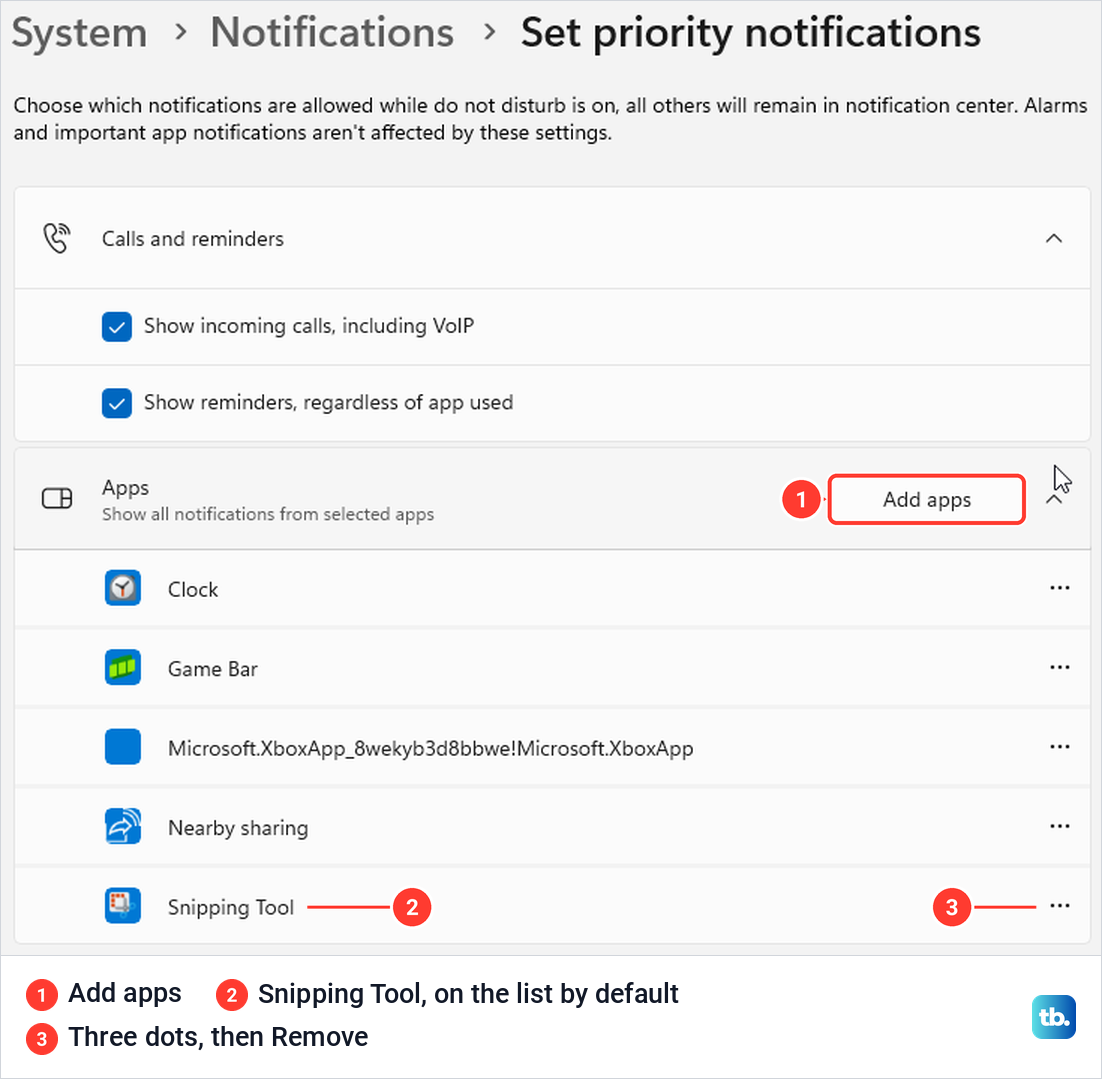Screen dimensions: 1102x1079
Task: Go back to Notifications breadcrumb
Action: 332,33
